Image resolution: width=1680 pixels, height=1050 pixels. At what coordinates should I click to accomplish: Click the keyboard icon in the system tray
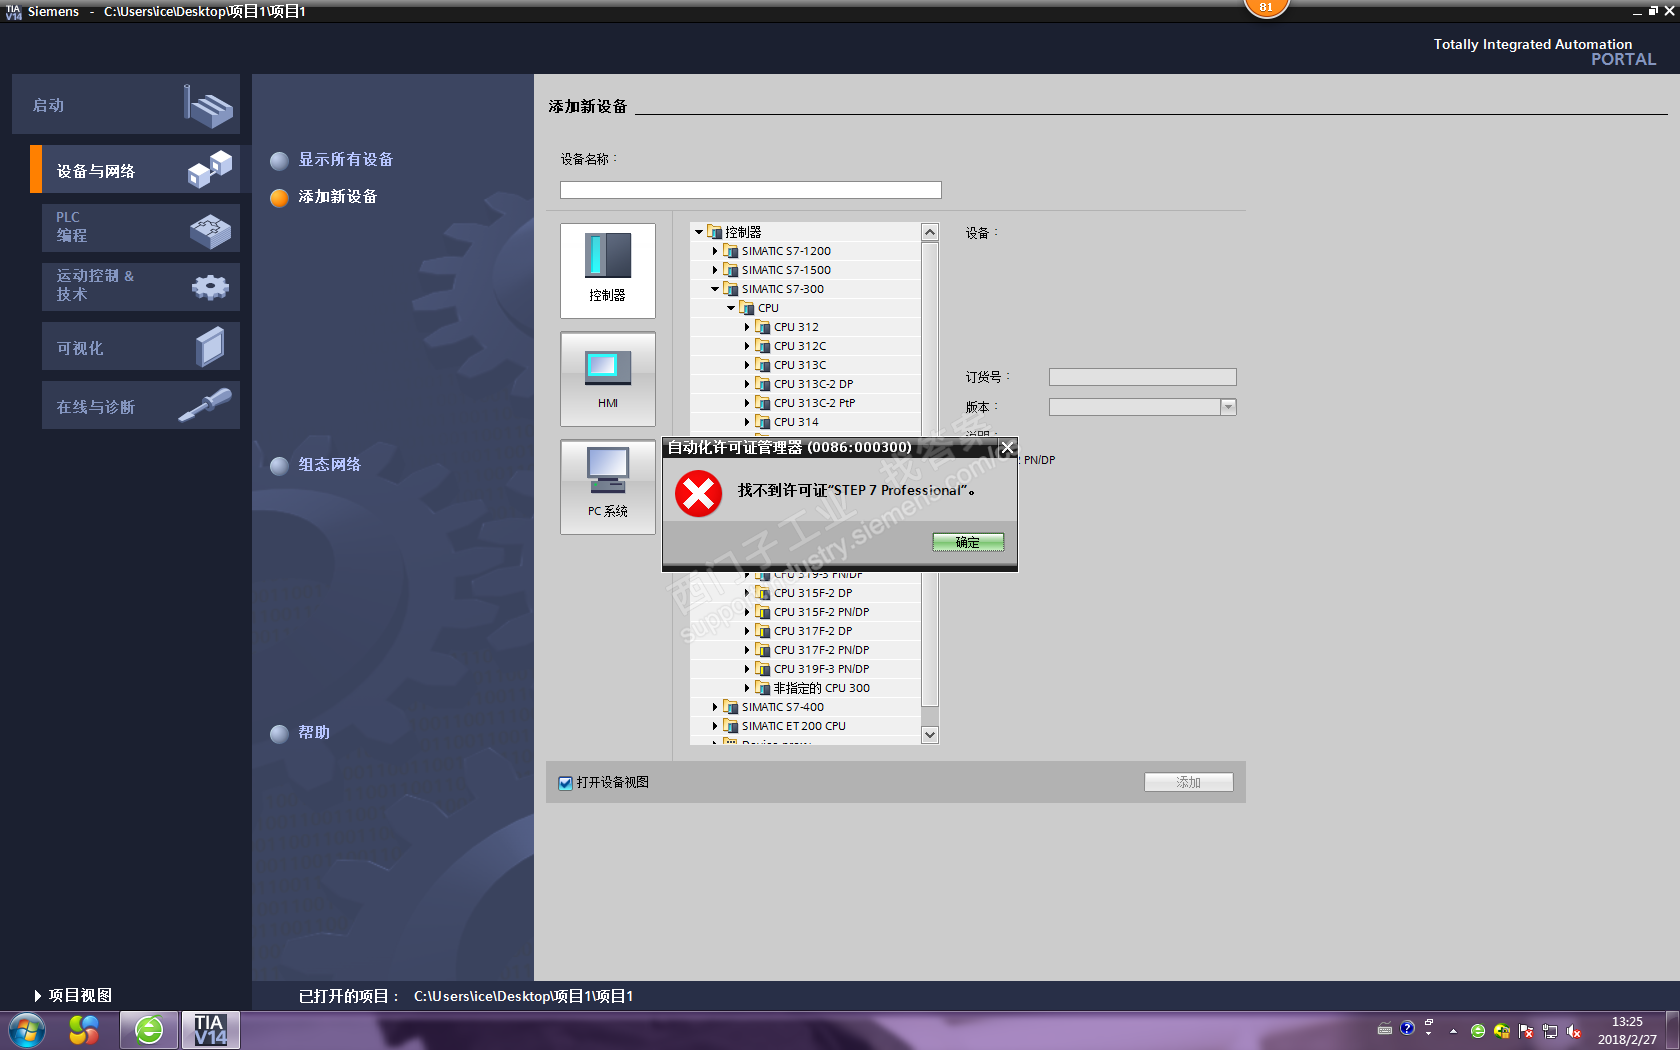tap(1385, 1029)
